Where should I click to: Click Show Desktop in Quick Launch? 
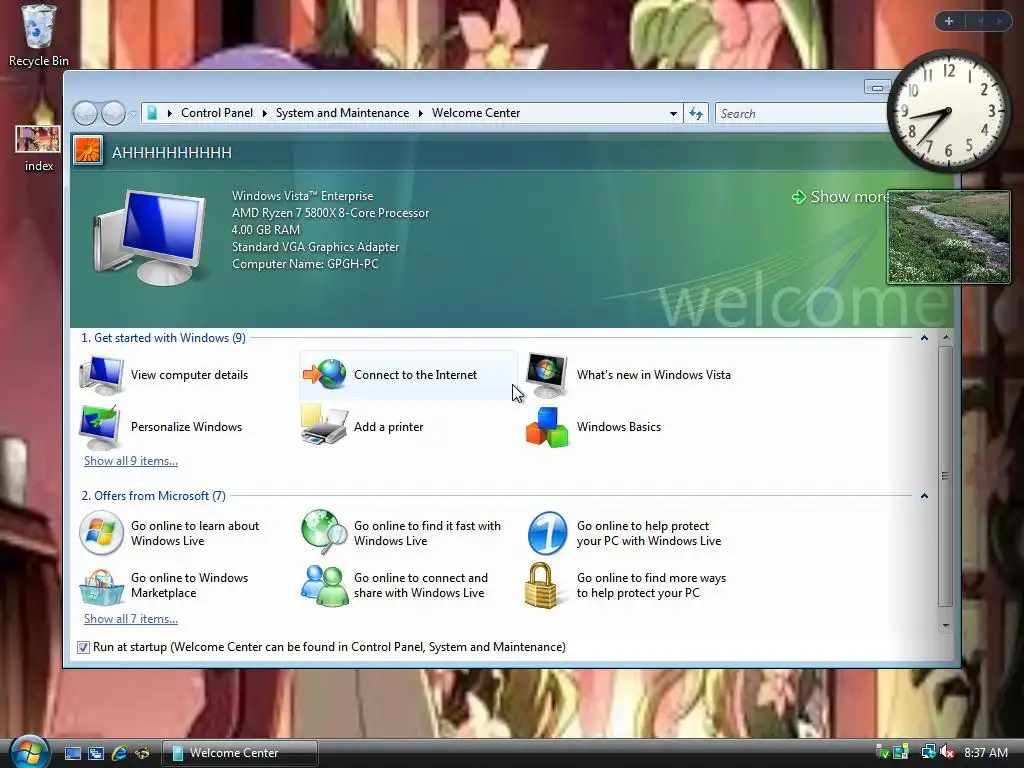pos(72,753)
